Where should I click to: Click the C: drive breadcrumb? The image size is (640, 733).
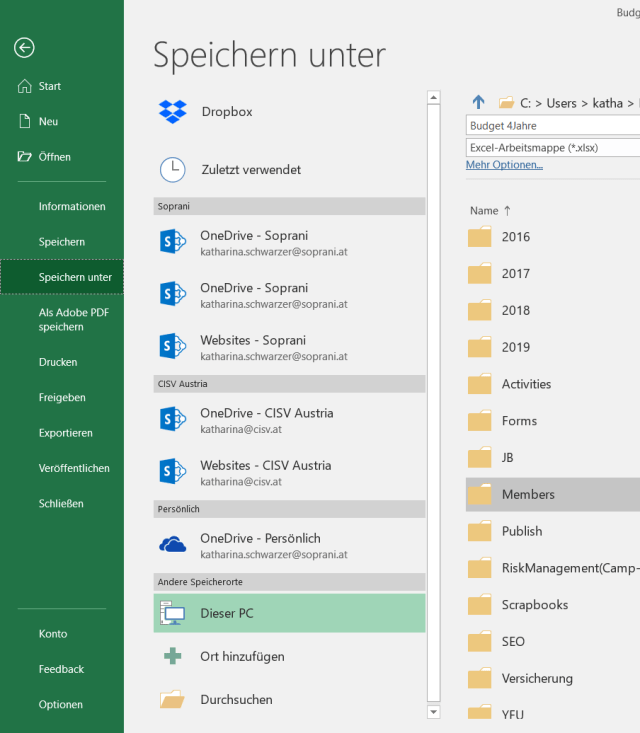pos(525,103)
